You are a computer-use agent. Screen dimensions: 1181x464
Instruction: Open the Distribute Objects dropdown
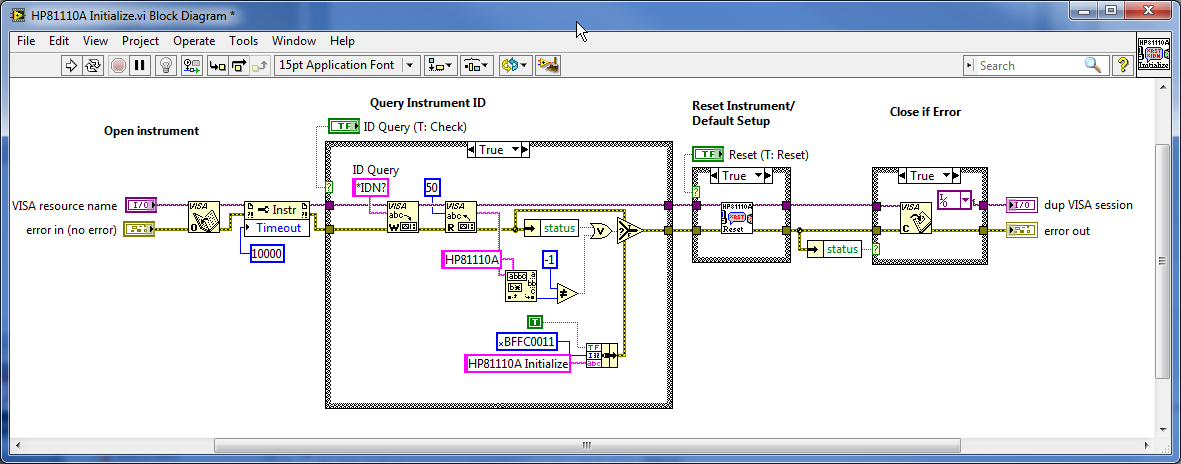pyautogui.click(x=477, y=66)
